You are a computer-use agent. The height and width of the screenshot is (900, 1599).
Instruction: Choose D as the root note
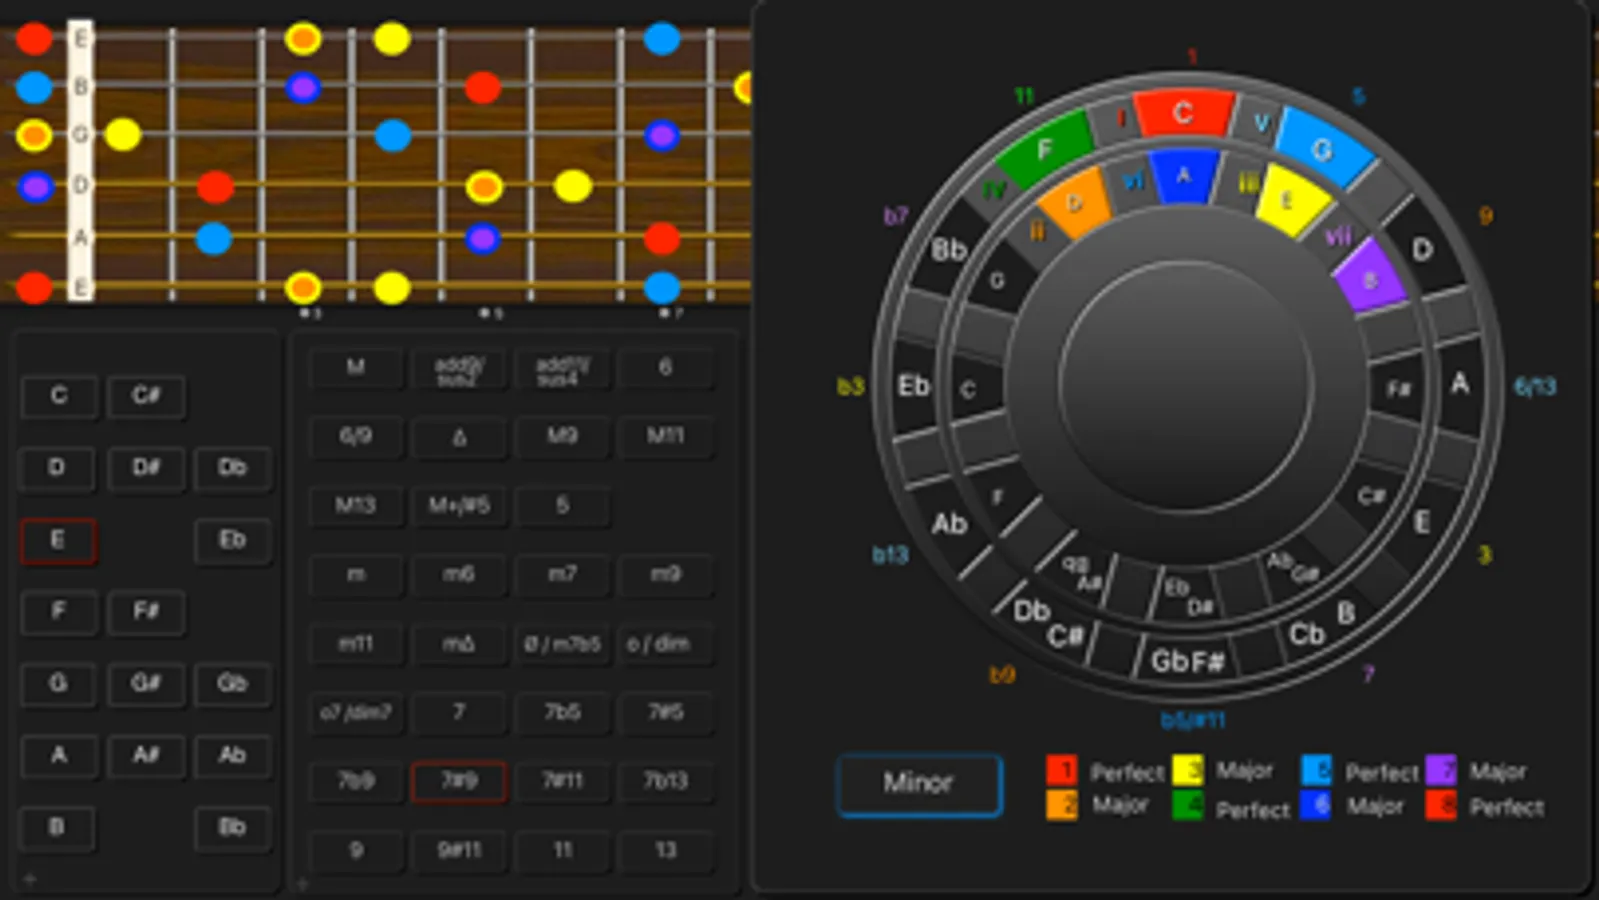coord(57,468)
